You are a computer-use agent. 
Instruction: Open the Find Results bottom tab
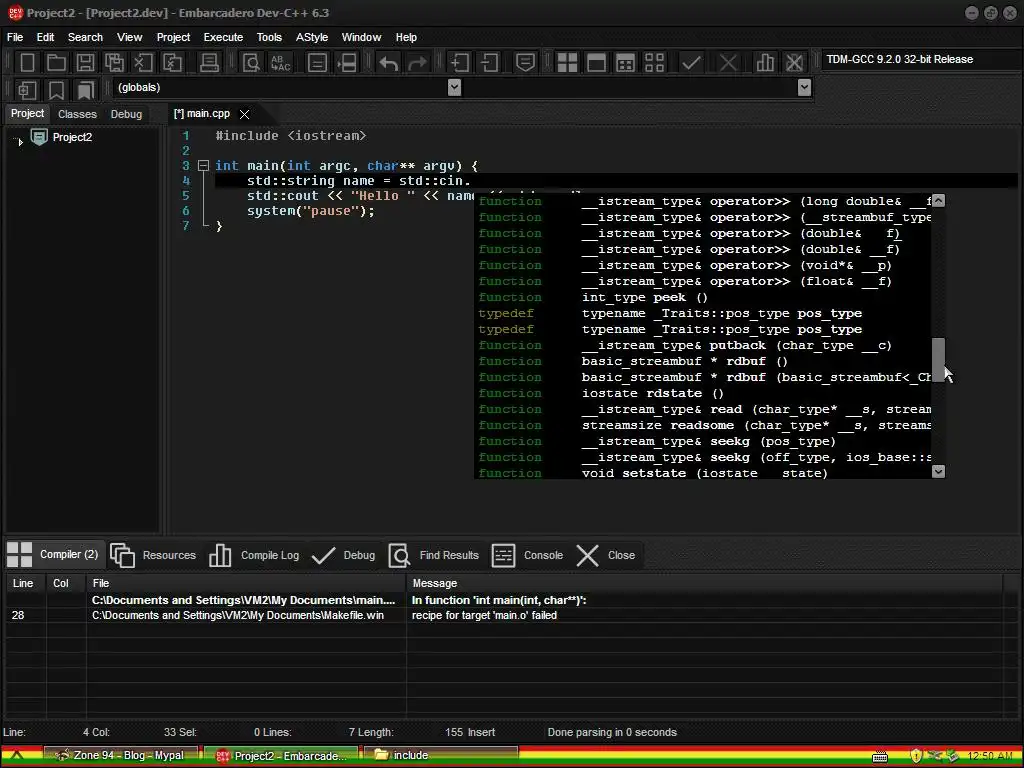point(434,555)
